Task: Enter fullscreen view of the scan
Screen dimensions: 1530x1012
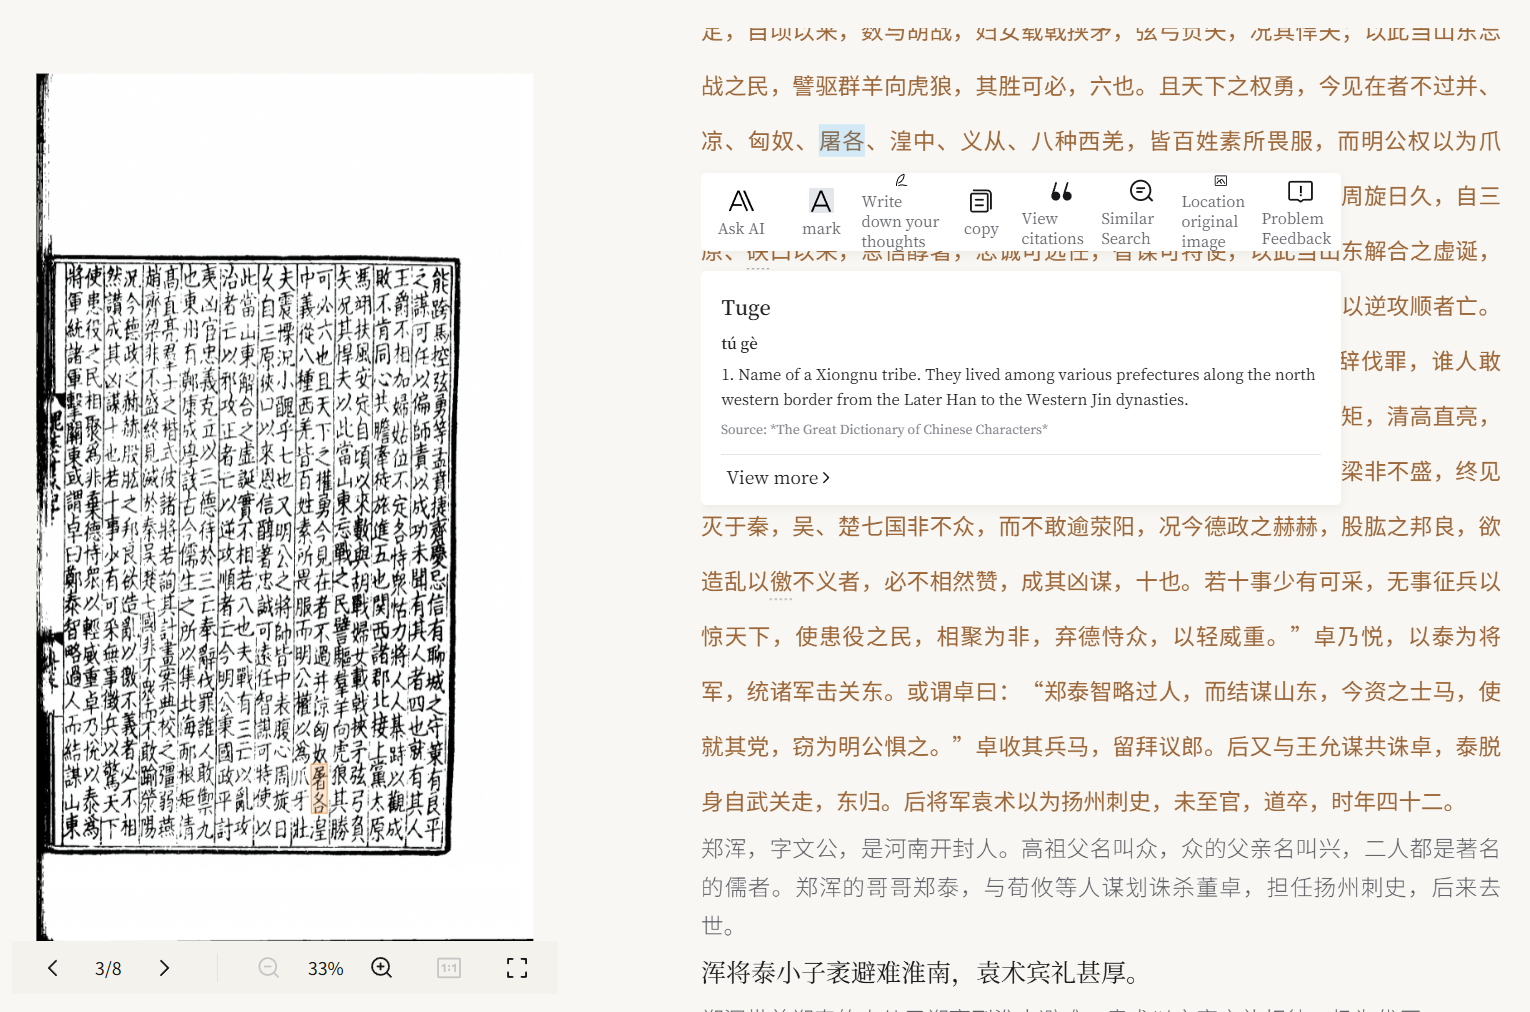Action: 517,968
